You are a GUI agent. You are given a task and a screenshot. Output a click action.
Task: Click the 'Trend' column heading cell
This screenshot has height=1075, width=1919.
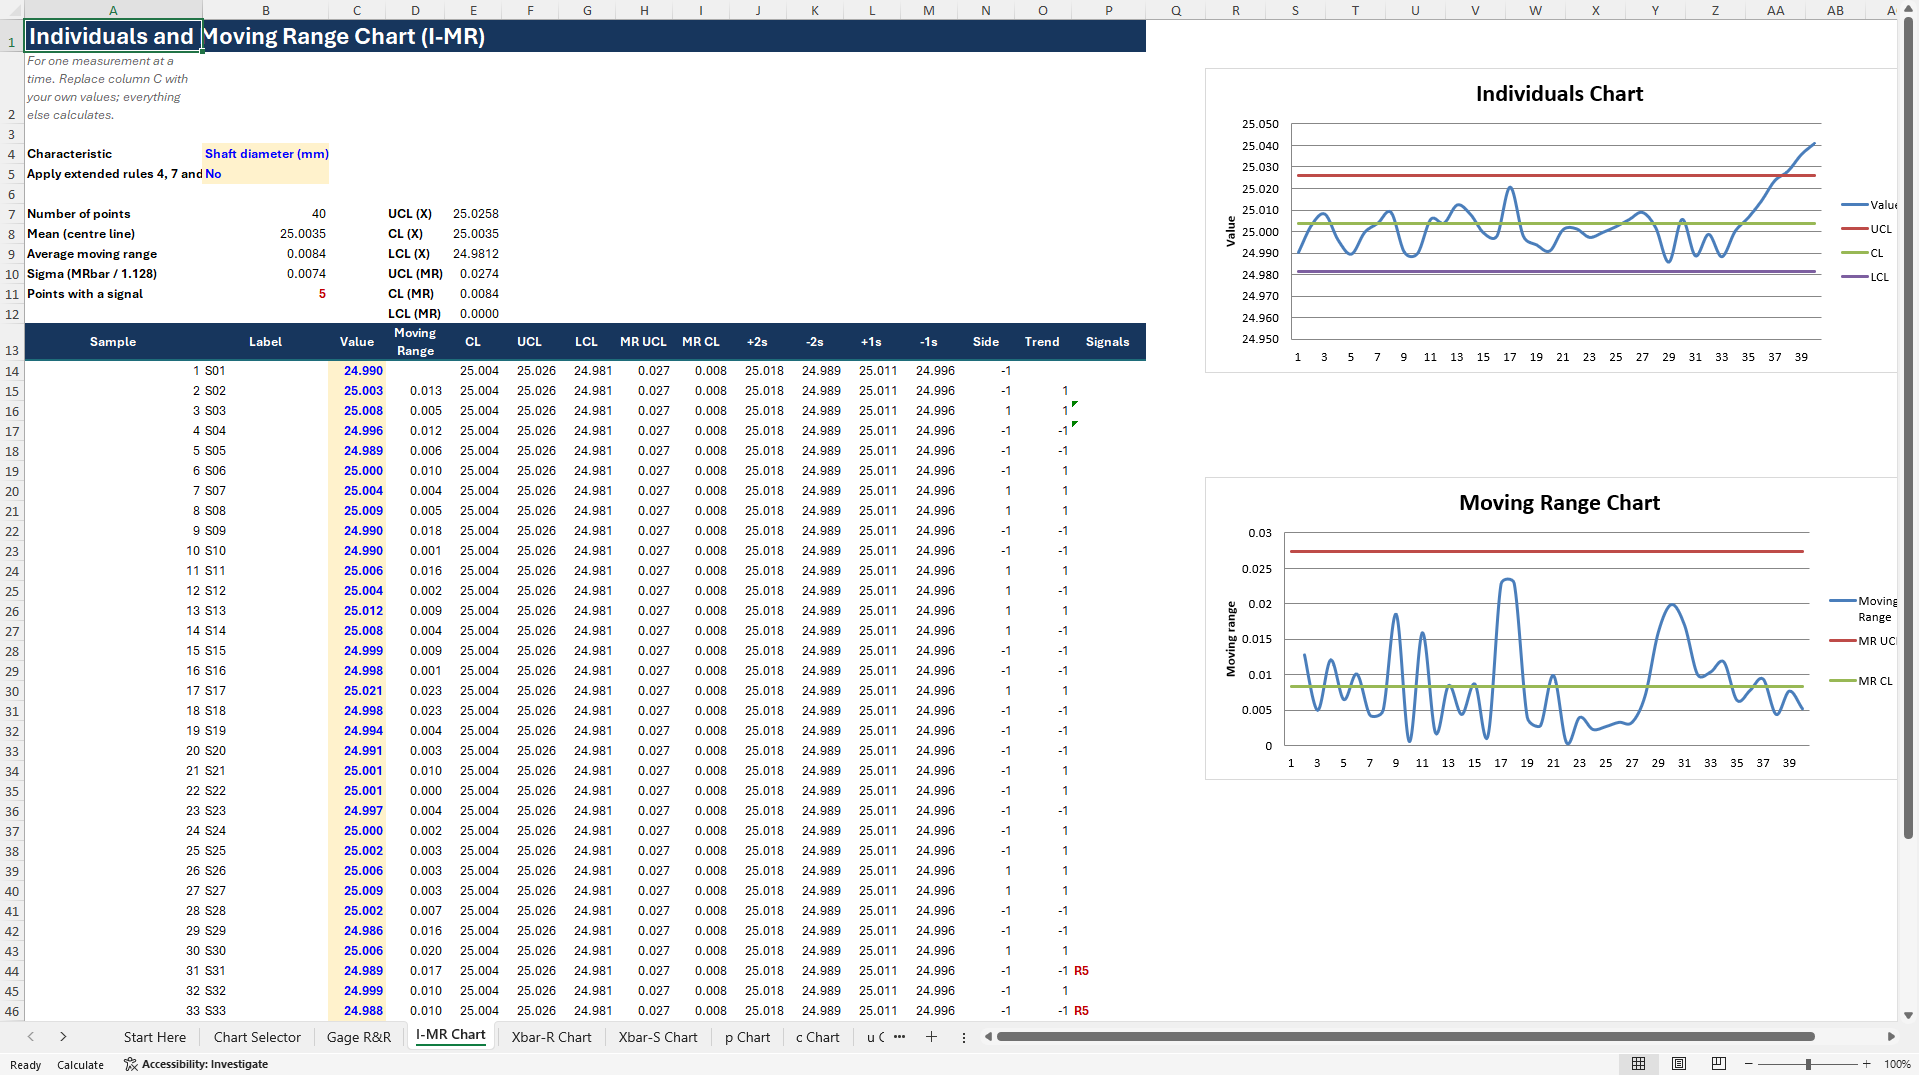point(1042,342)
